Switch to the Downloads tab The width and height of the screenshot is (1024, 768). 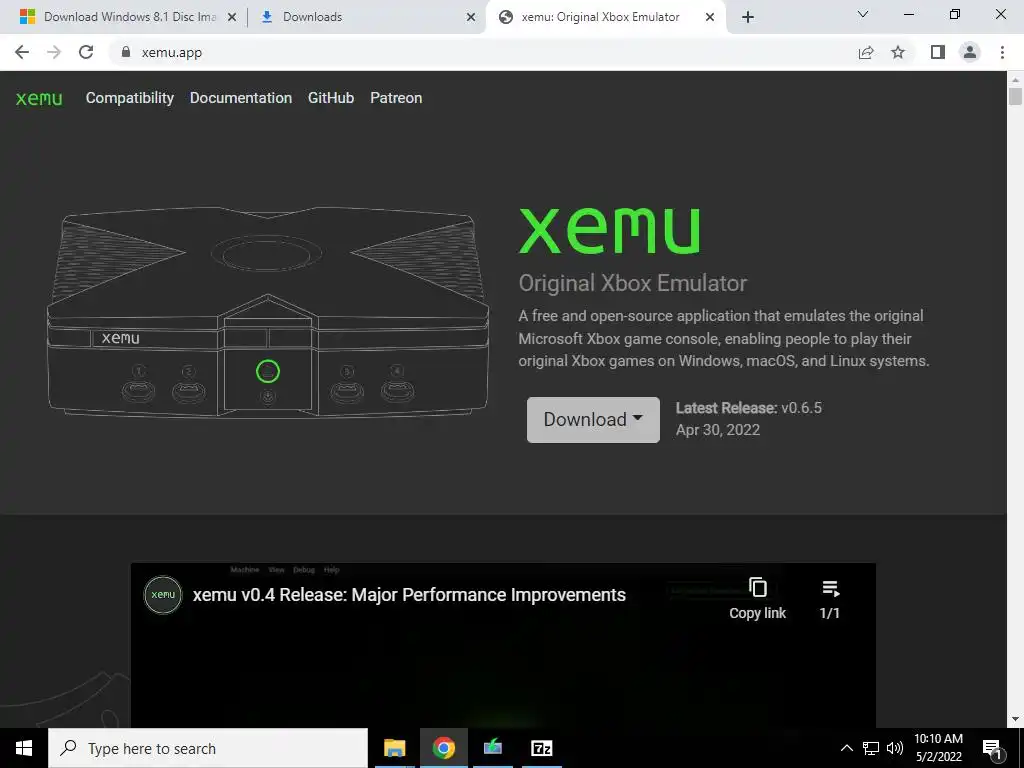366,17
